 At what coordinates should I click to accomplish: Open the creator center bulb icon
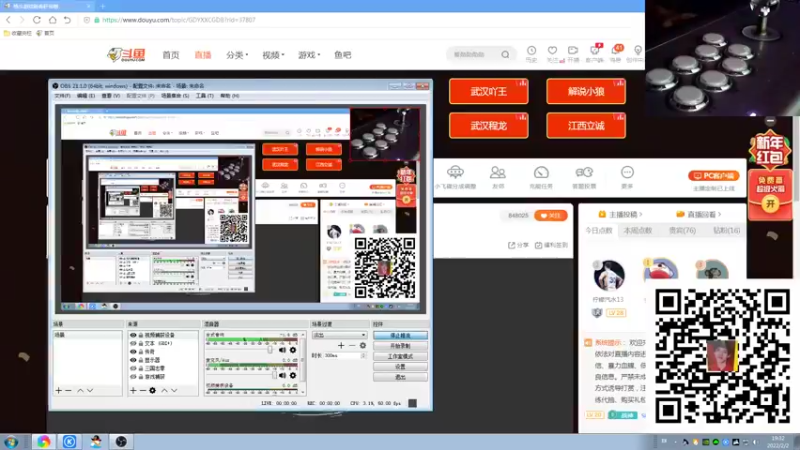[x=638, y=50]
